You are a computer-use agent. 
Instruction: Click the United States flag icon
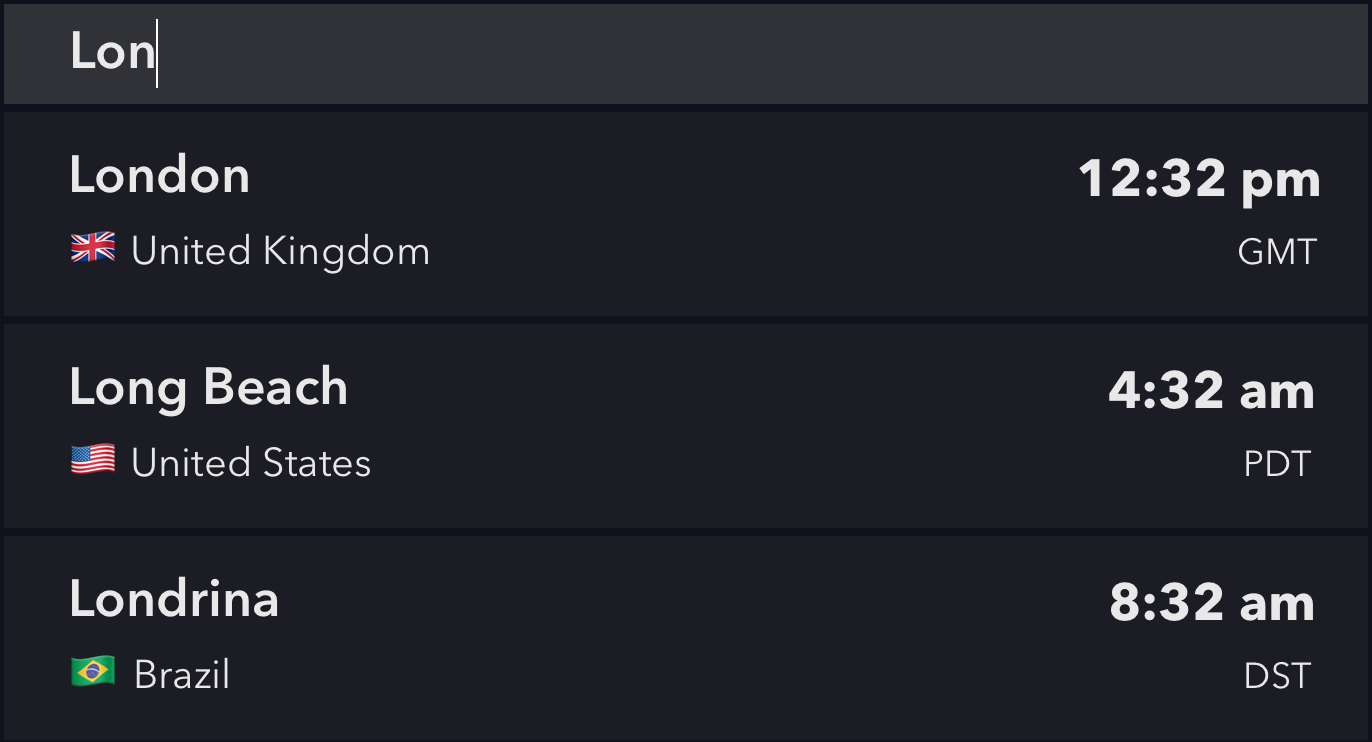(93, 461)
